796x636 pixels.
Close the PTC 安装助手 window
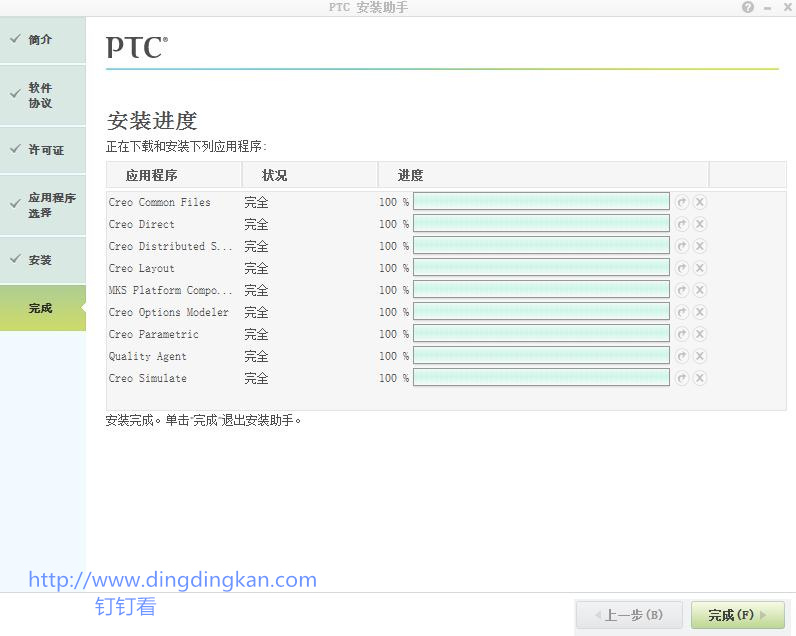[787, 8]
